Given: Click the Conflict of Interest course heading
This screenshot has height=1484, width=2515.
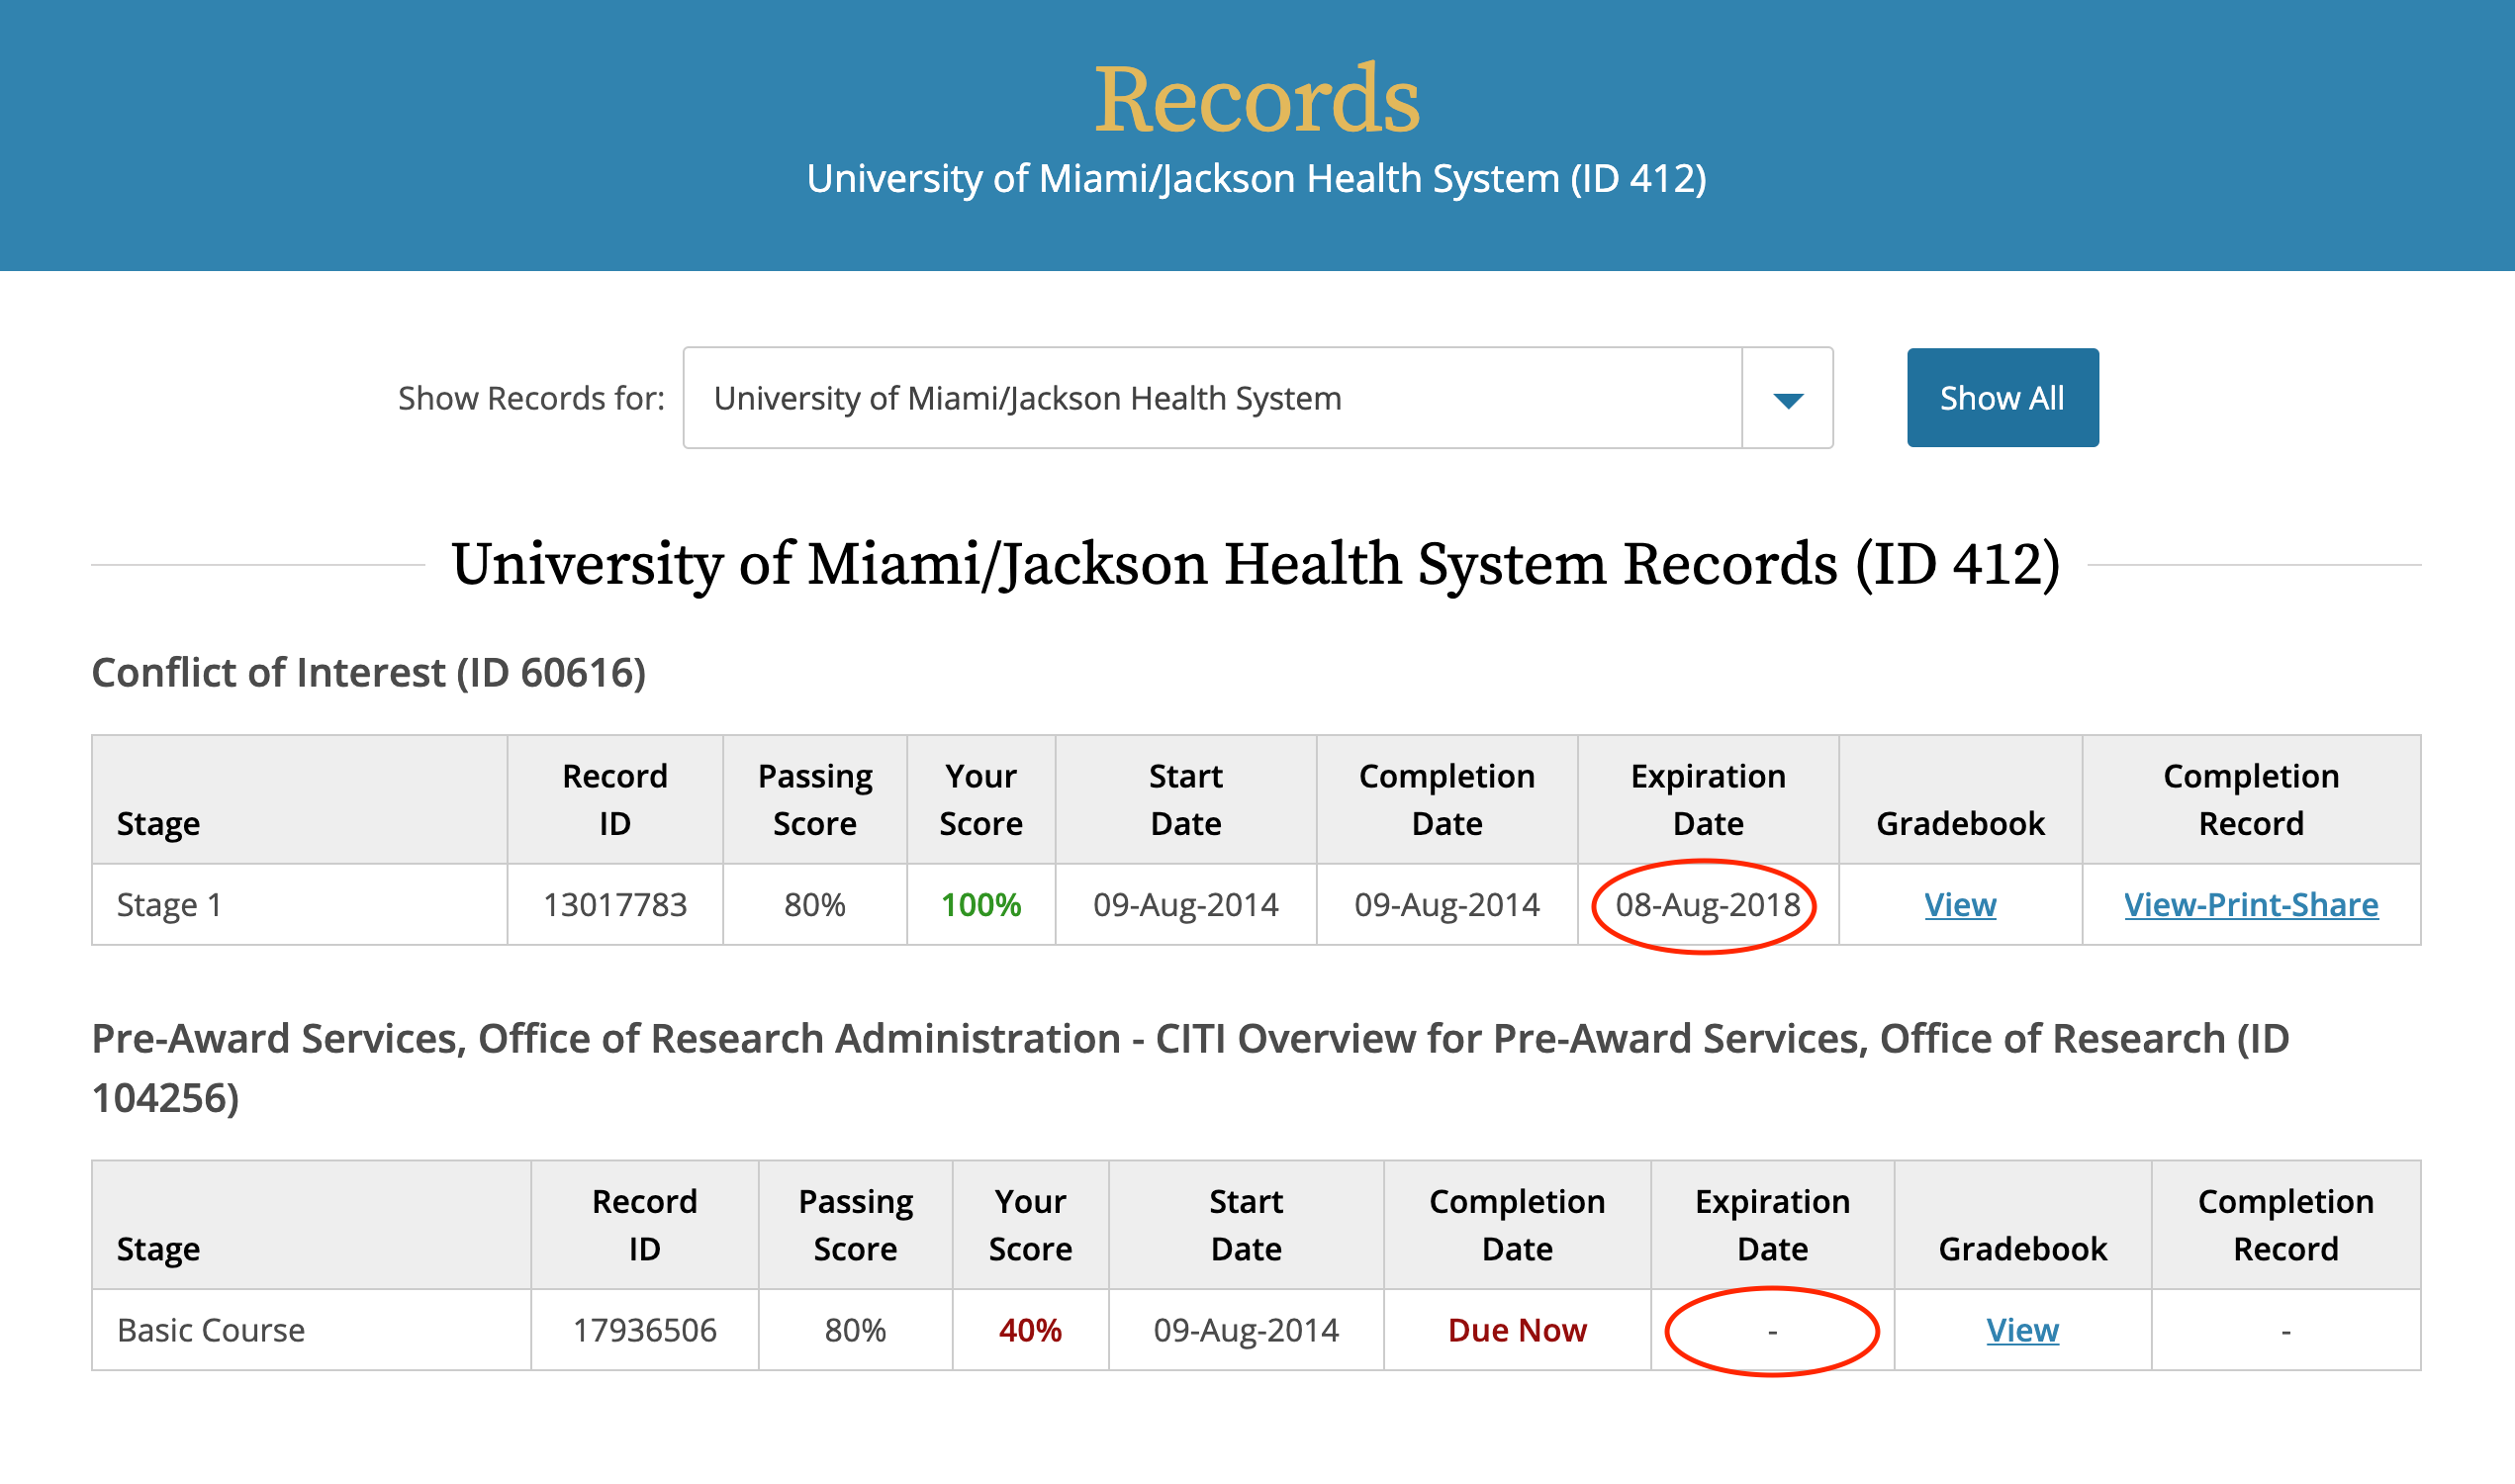Looking at the screenshot, I should click(370, 672).
